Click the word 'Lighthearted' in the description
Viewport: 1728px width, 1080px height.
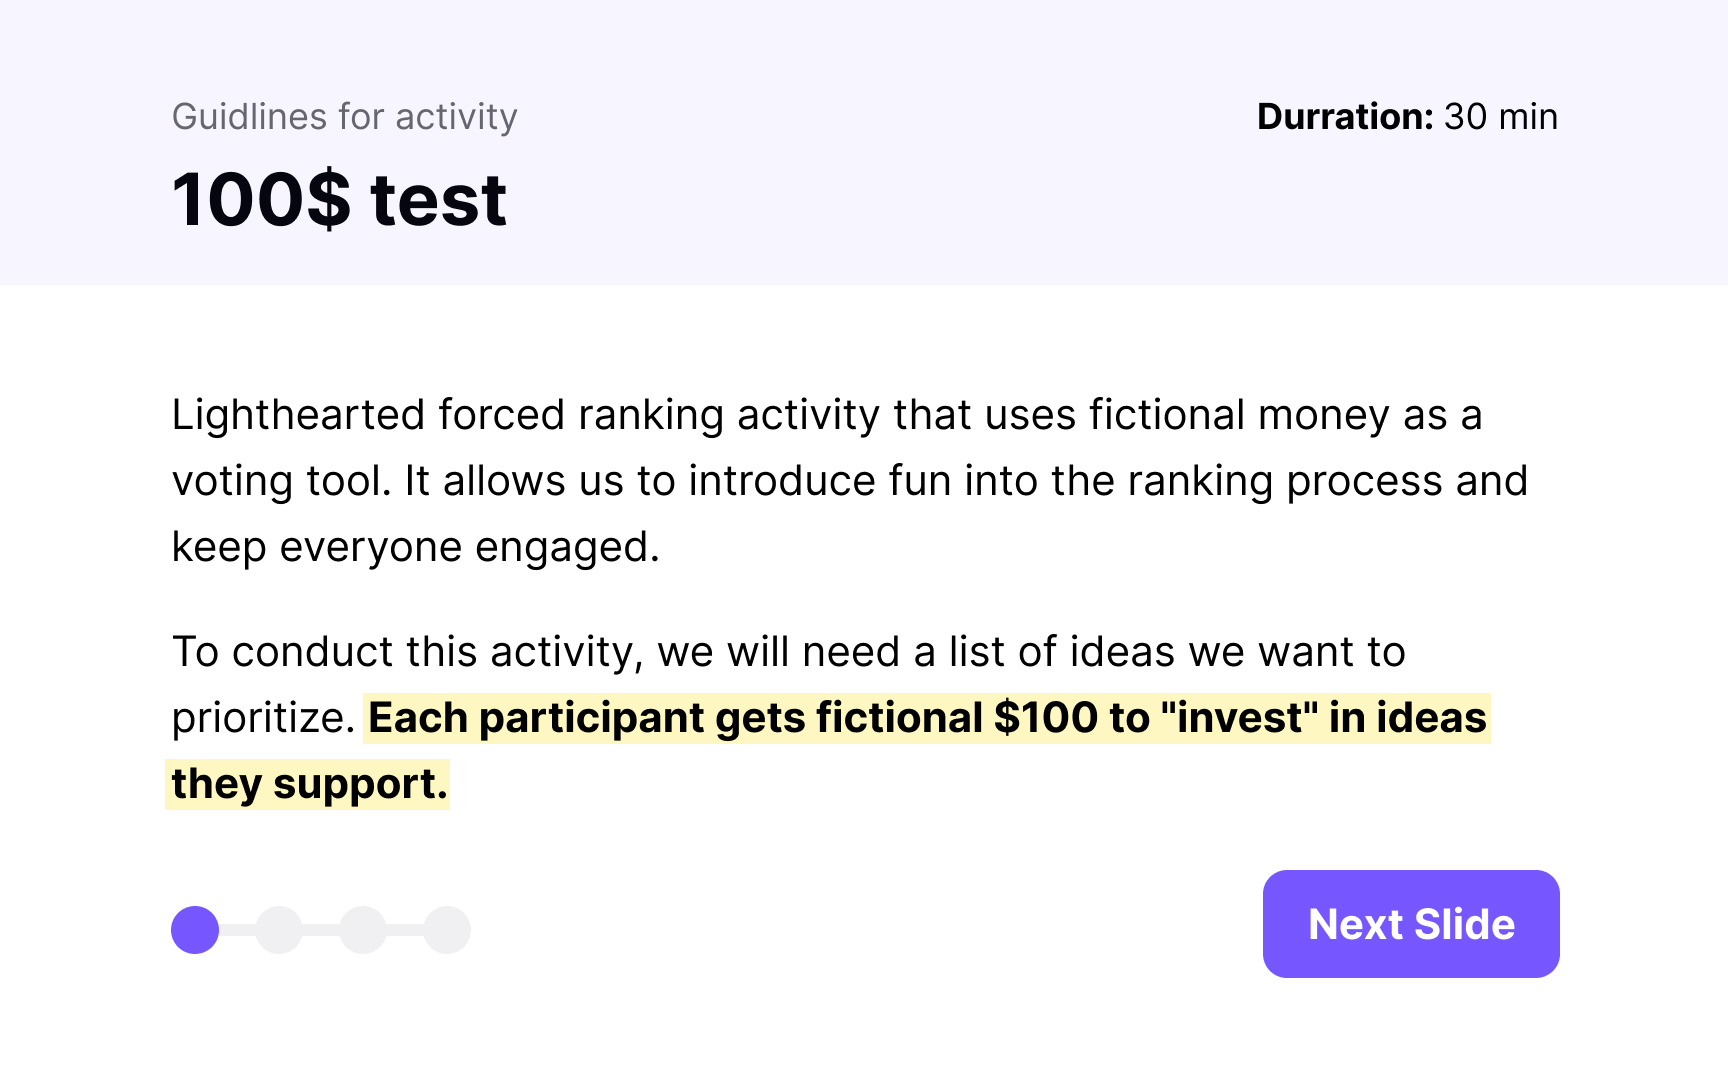point(299,416)
